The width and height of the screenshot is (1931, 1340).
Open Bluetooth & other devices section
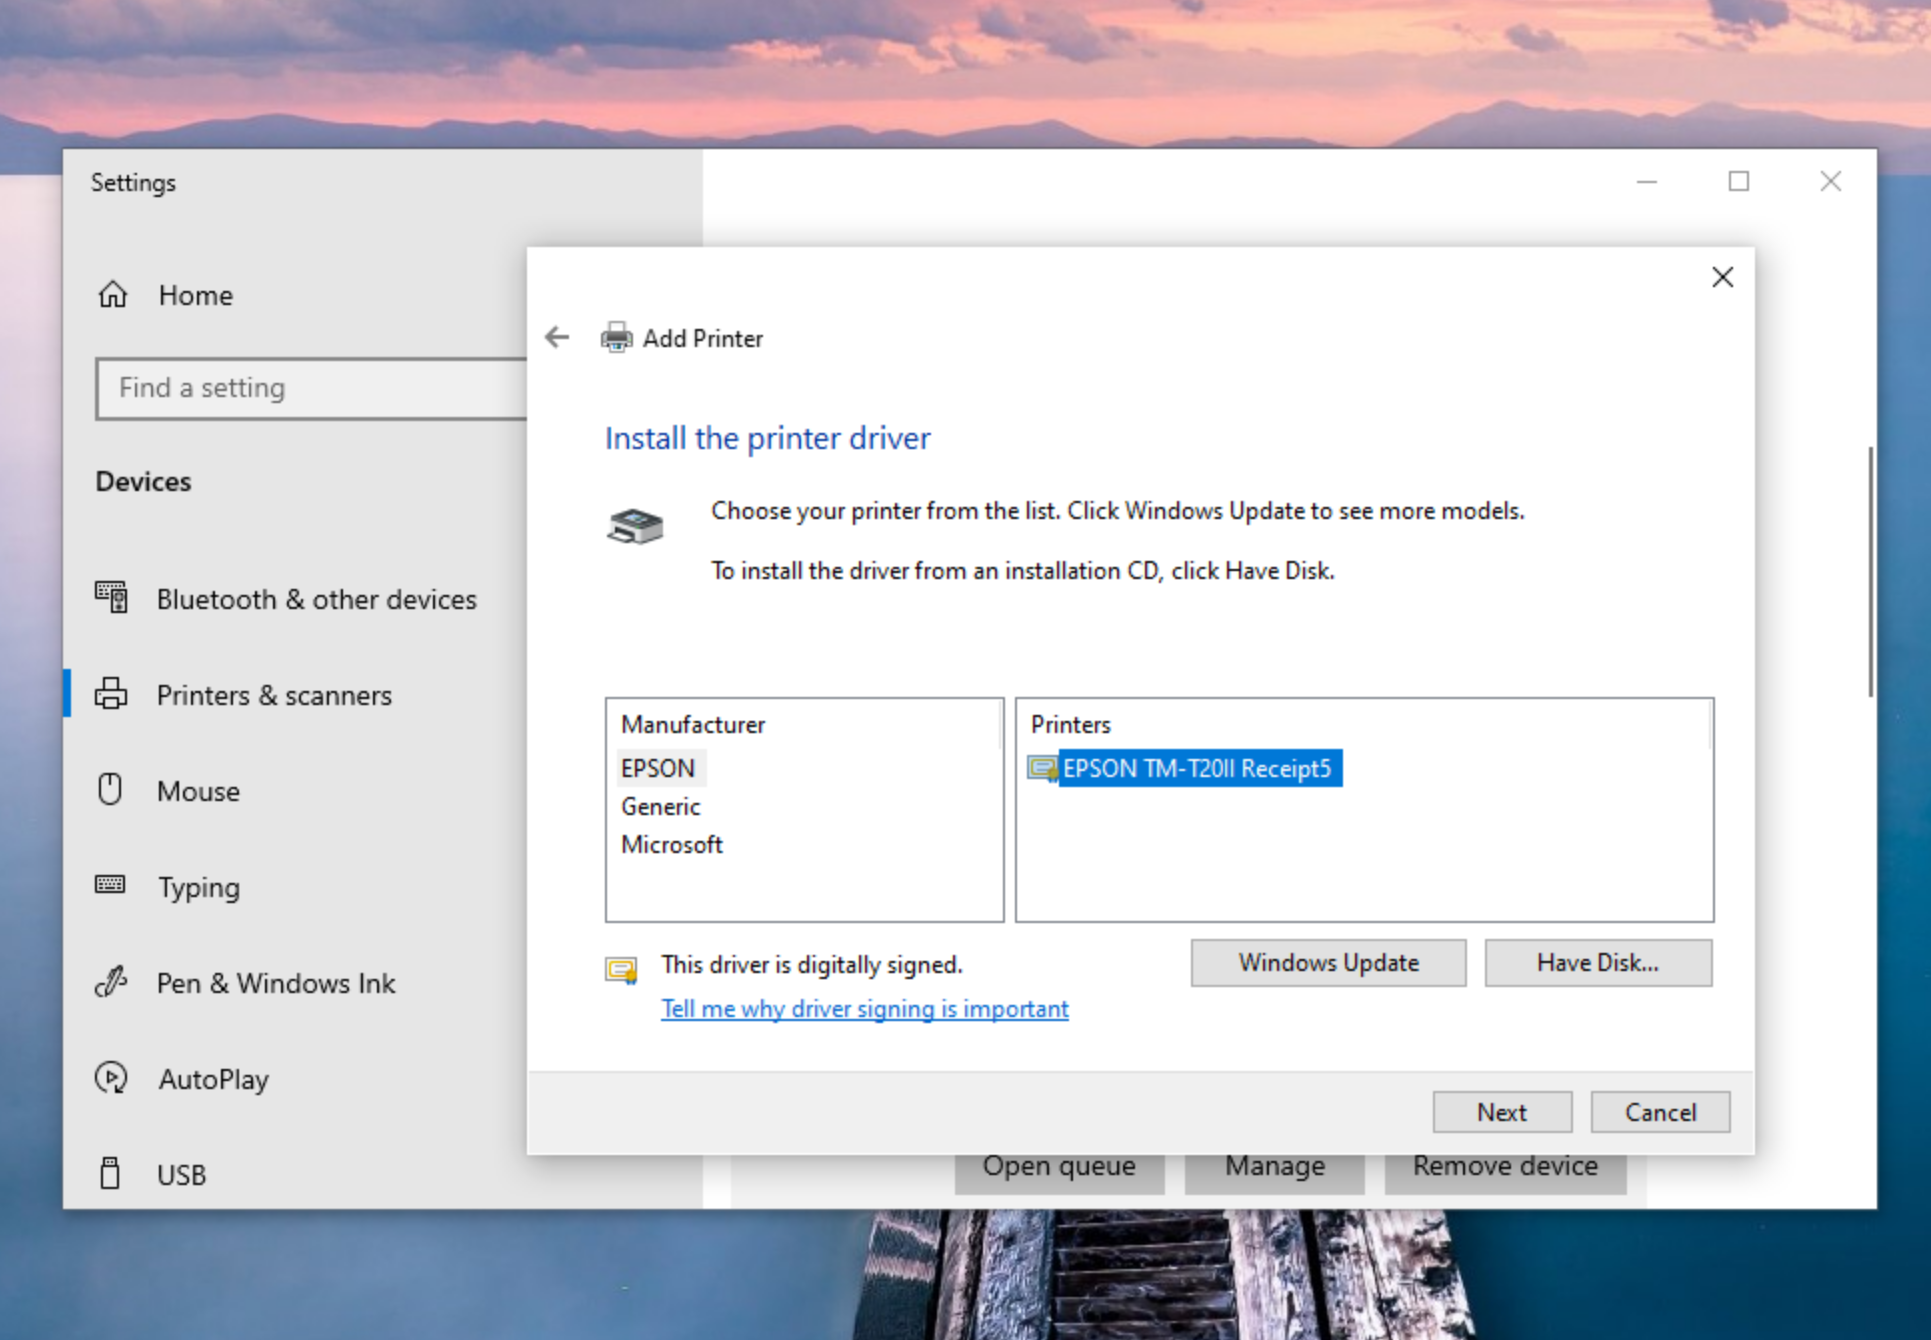point(315,599)
